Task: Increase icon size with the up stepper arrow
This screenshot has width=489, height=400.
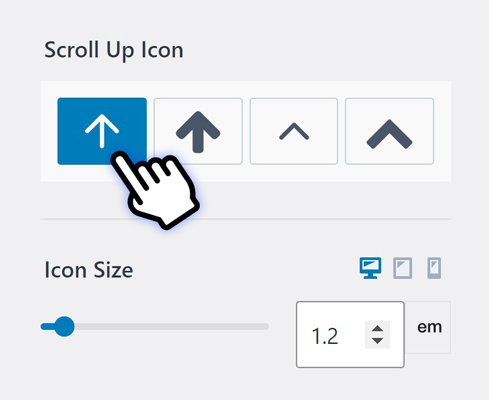Action: [x=377, y=329]
